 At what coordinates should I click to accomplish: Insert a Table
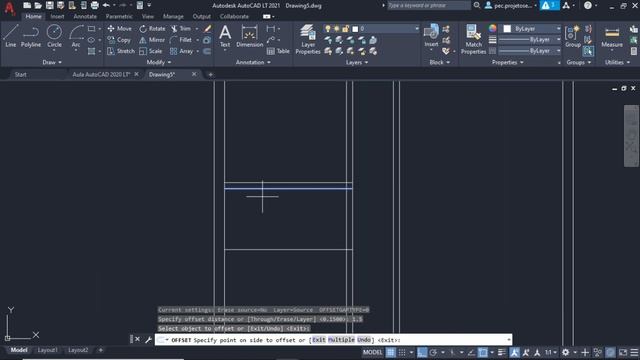point(278,51)
